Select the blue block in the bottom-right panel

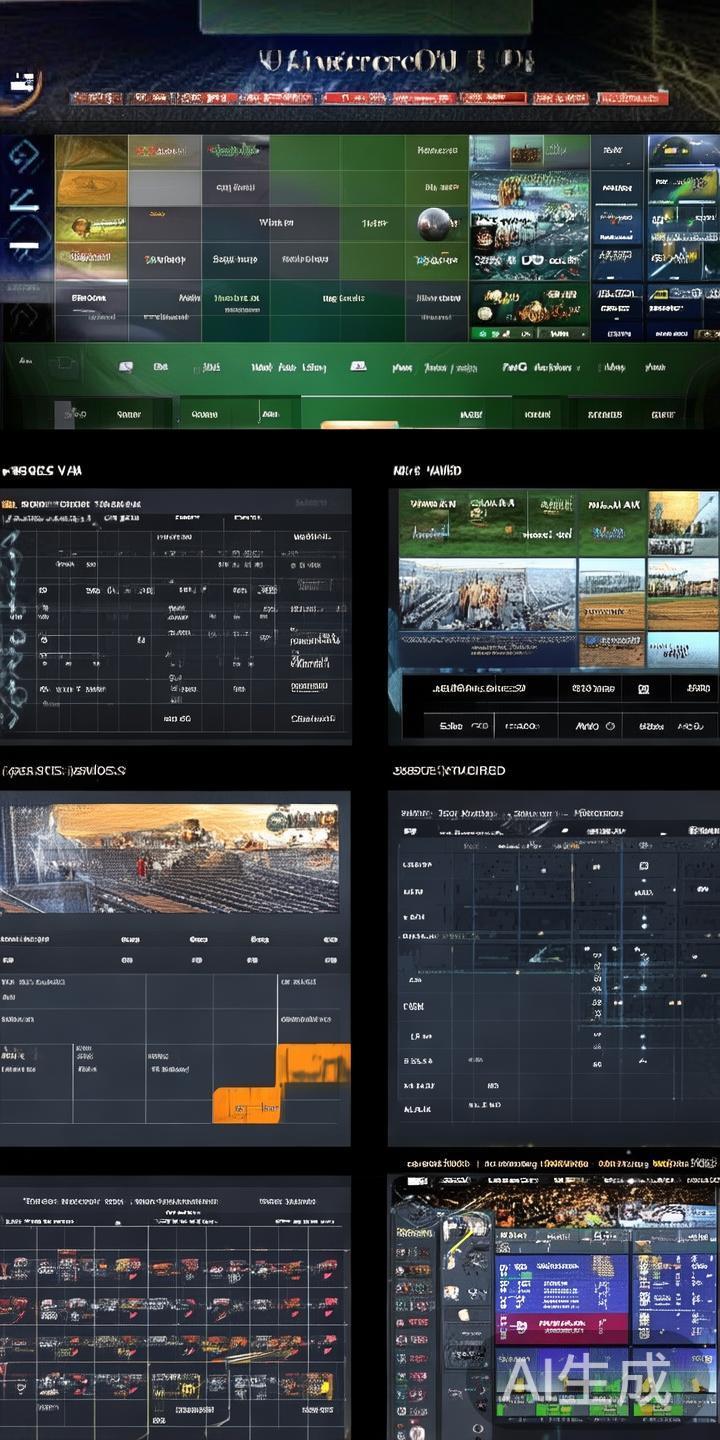pyautogui.click(x=561, y=1283)
